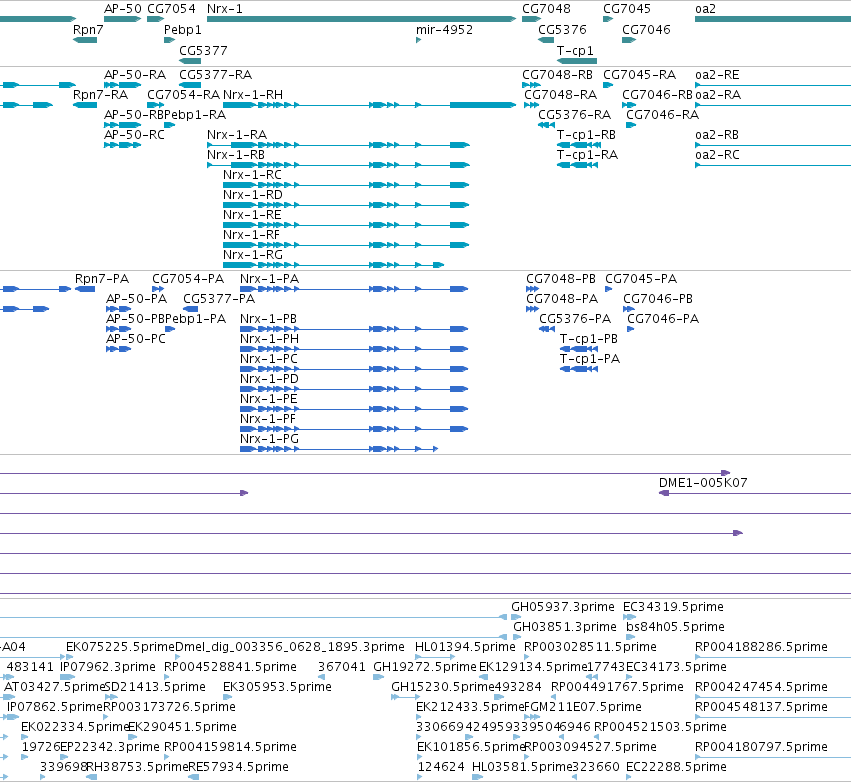Select the CG5377-RA transcript label
This screenshot has height=782, width=851.
tap(215, 75)
